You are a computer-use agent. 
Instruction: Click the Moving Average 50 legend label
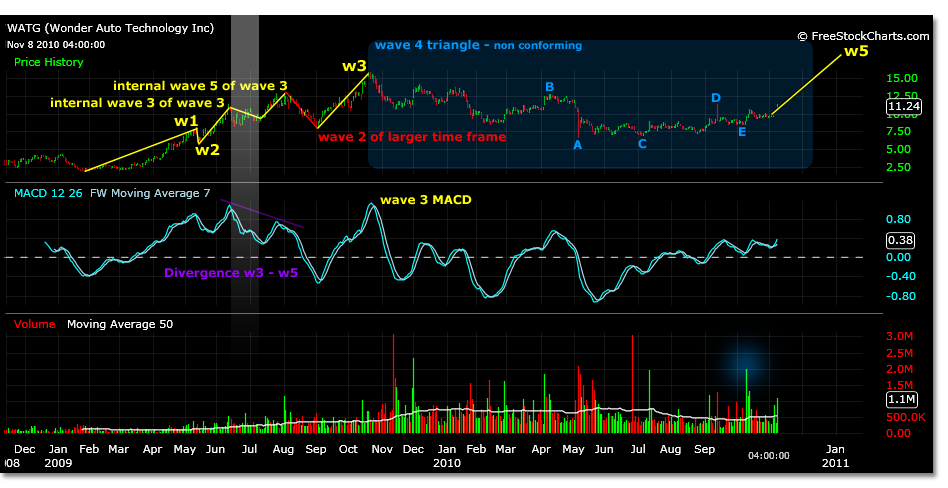tap(111, 324)
